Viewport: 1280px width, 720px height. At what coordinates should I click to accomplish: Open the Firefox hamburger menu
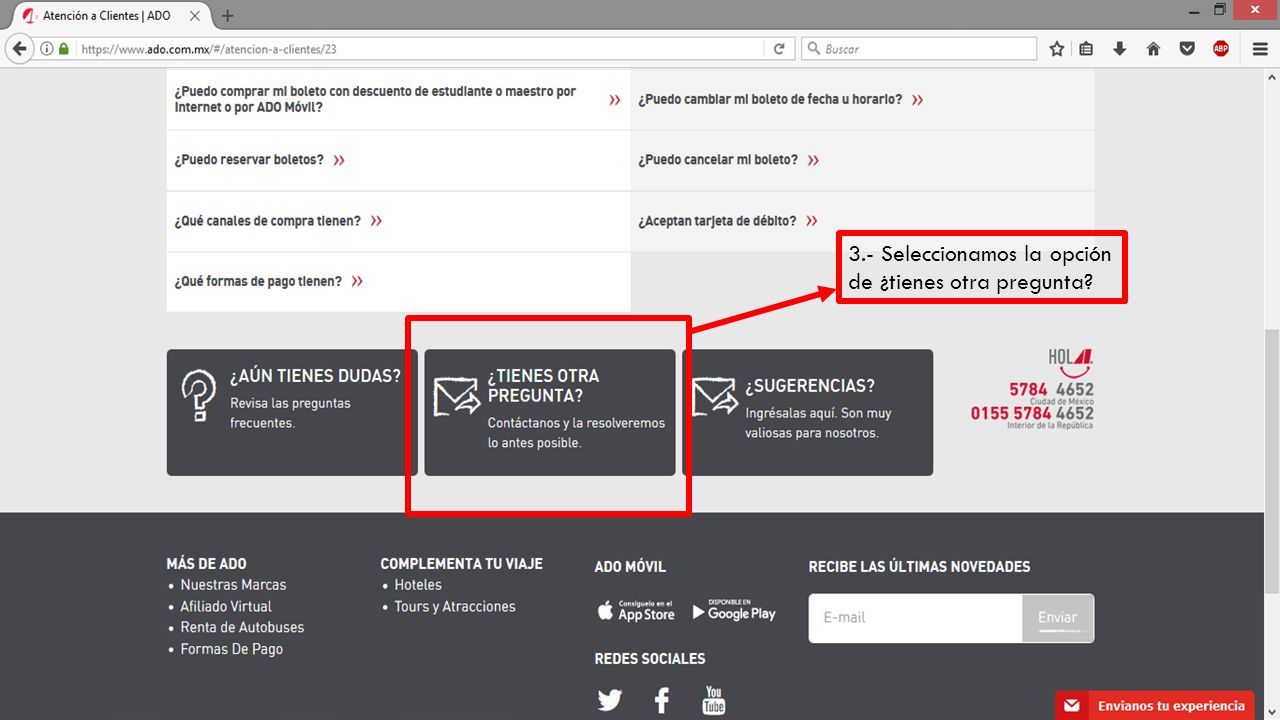pyautogui.click(x=1260, y=48)
